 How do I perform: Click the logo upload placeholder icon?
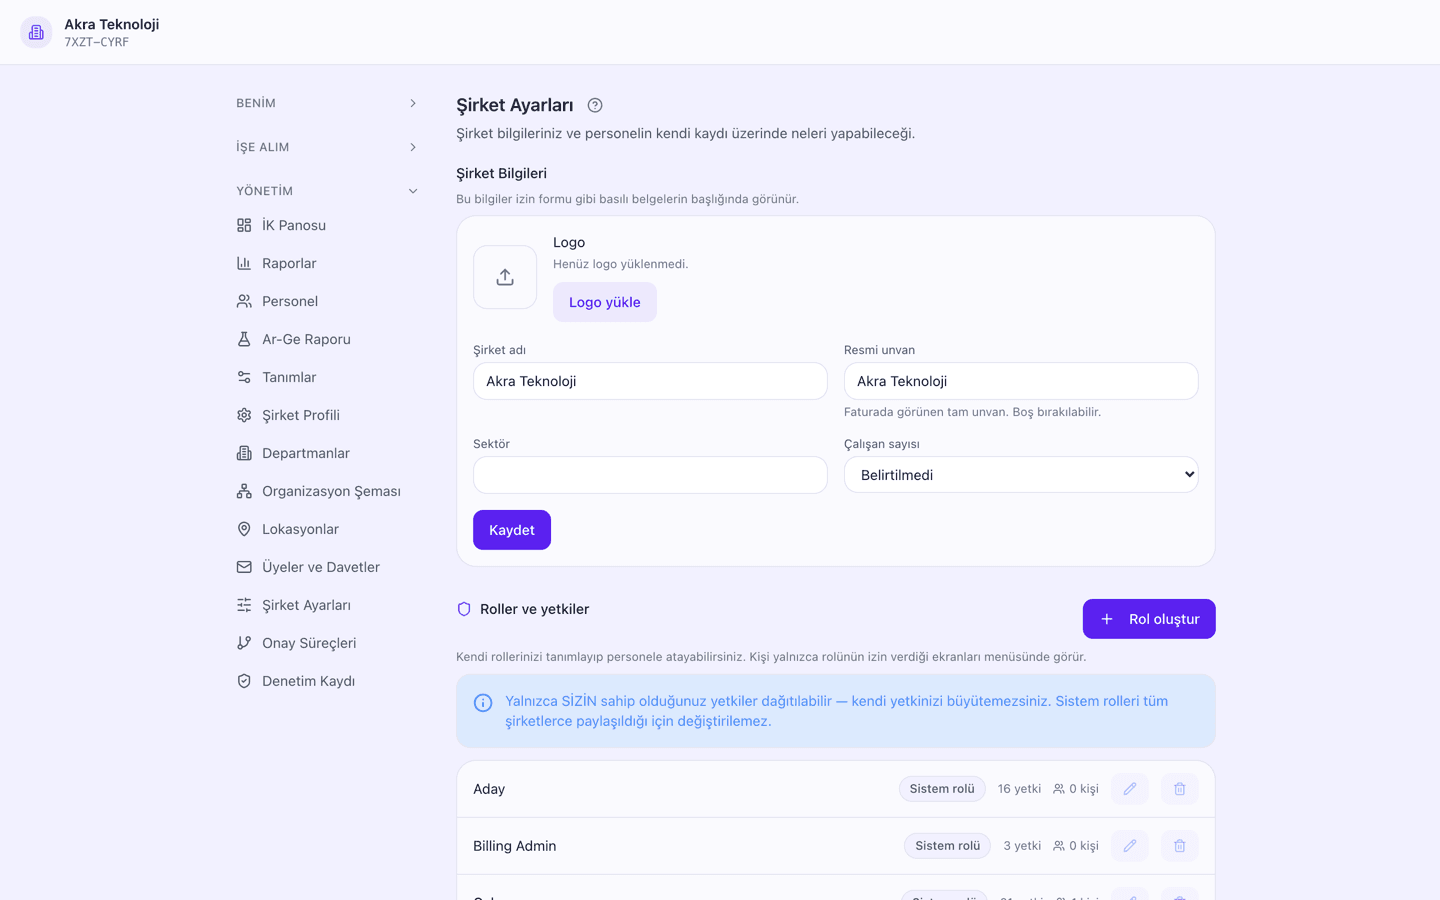click(x=505, y=277)
